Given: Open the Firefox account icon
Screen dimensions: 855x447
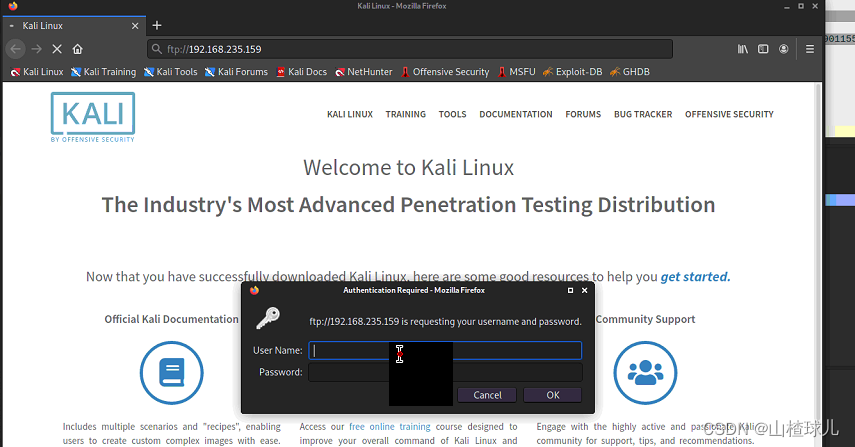Looking at the screenshot, I should [784, 49].
